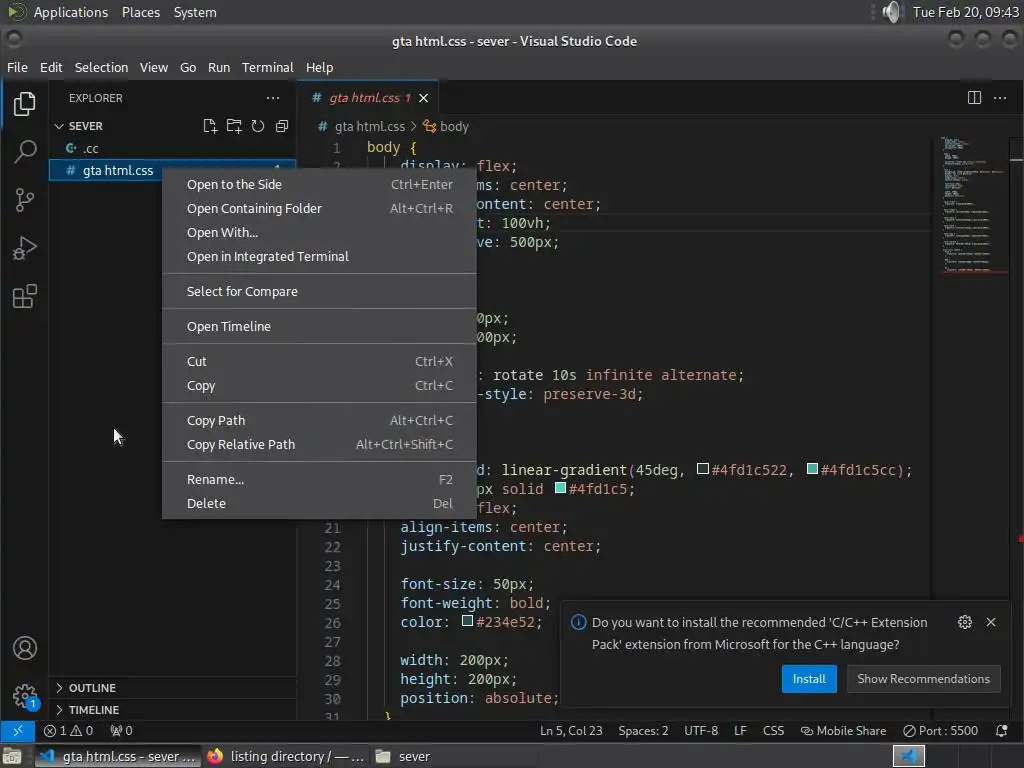Choose Open Timeline from context menu
The height and width of the screenshot is (768, 1024).
pos(319,327)
